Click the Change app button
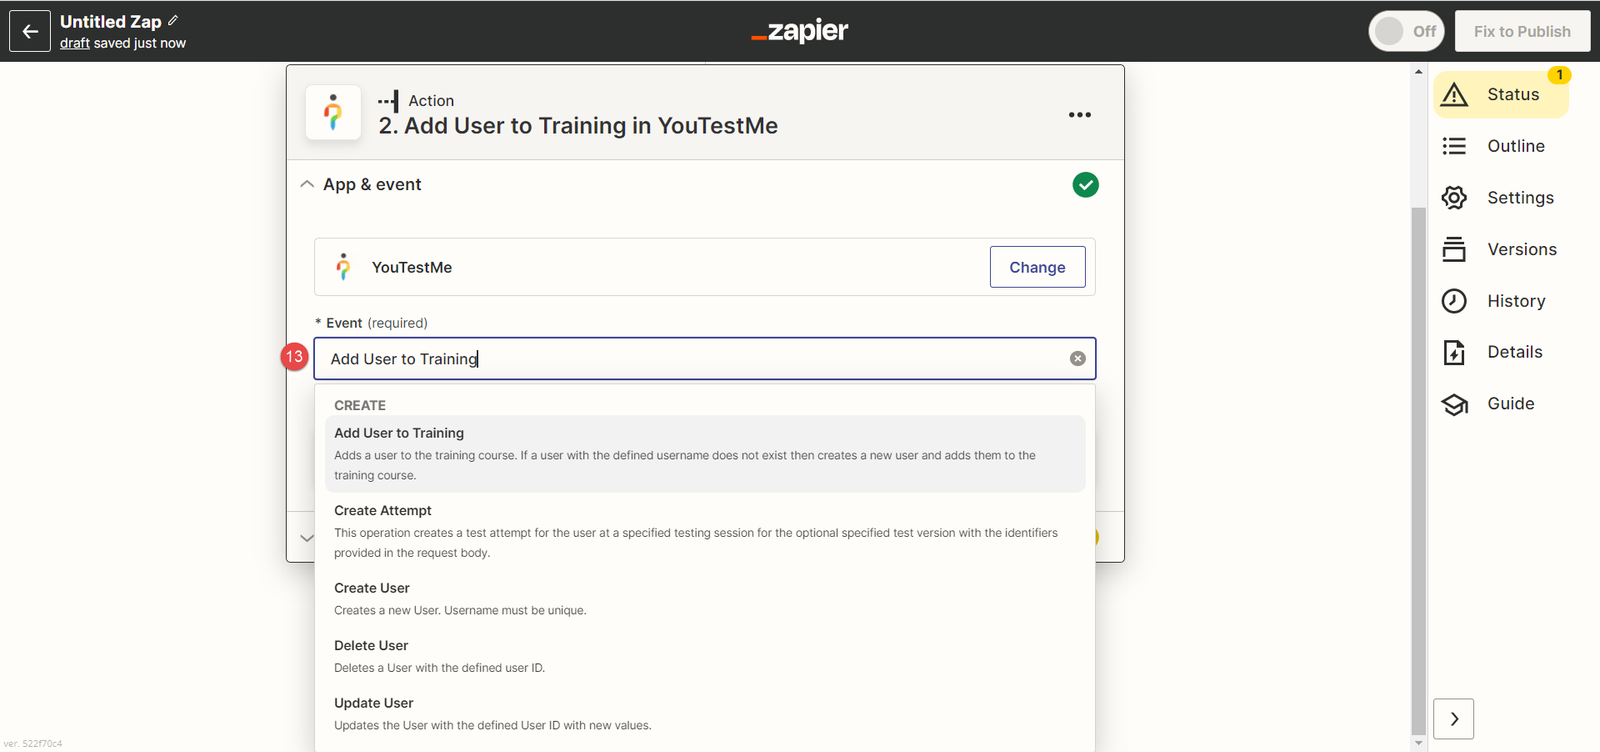Screen dimensions: 1600x752 1037,267
